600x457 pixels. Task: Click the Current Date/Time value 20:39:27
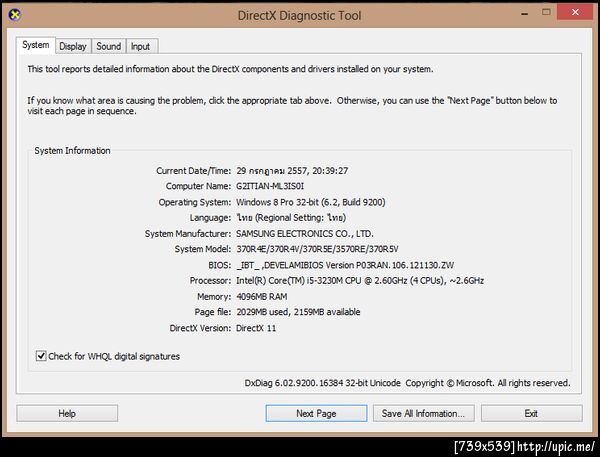point(292,171)
